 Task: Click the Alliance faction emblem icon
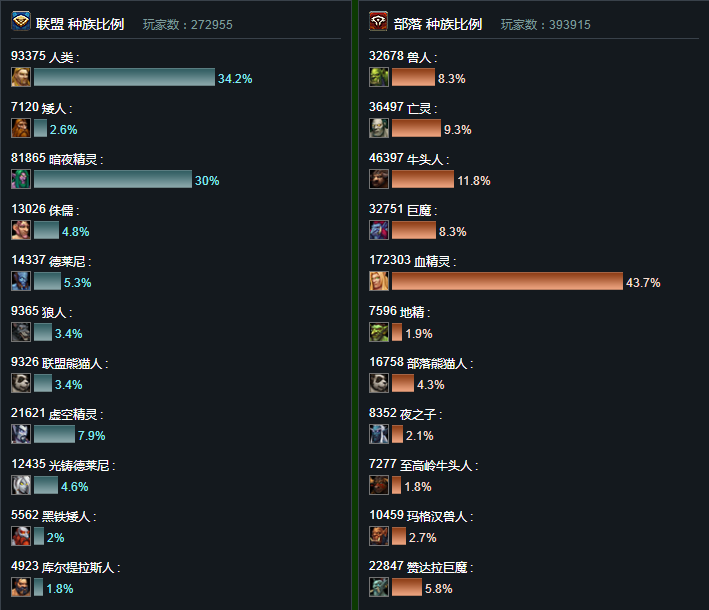21,21
